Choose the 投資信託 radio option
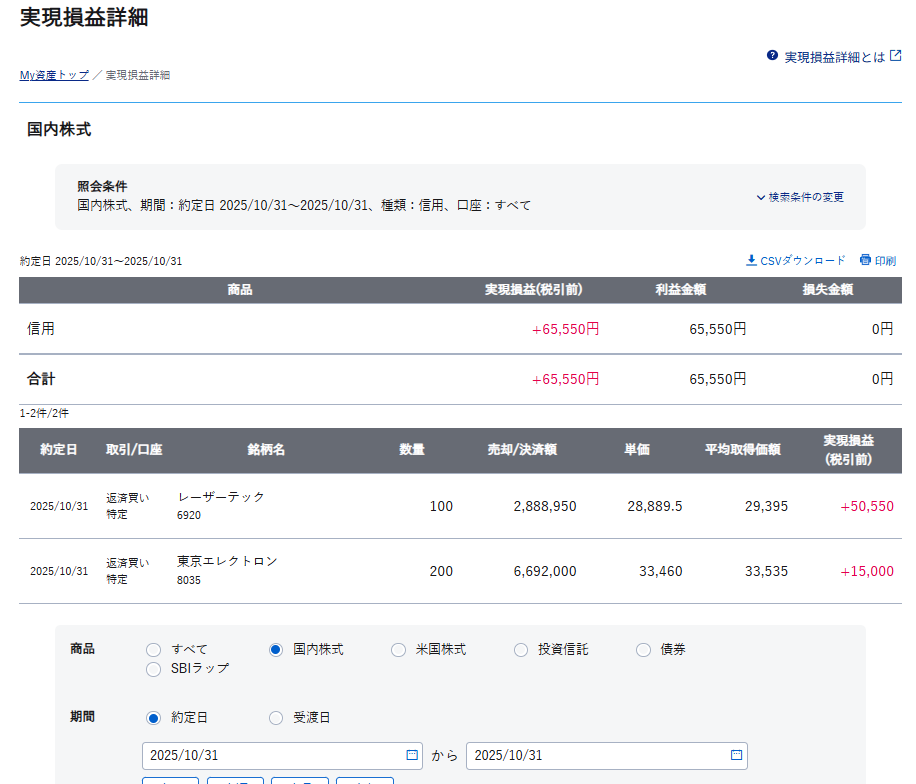Image resolution: width=916 pixels, height=784 pixels. 521,650
